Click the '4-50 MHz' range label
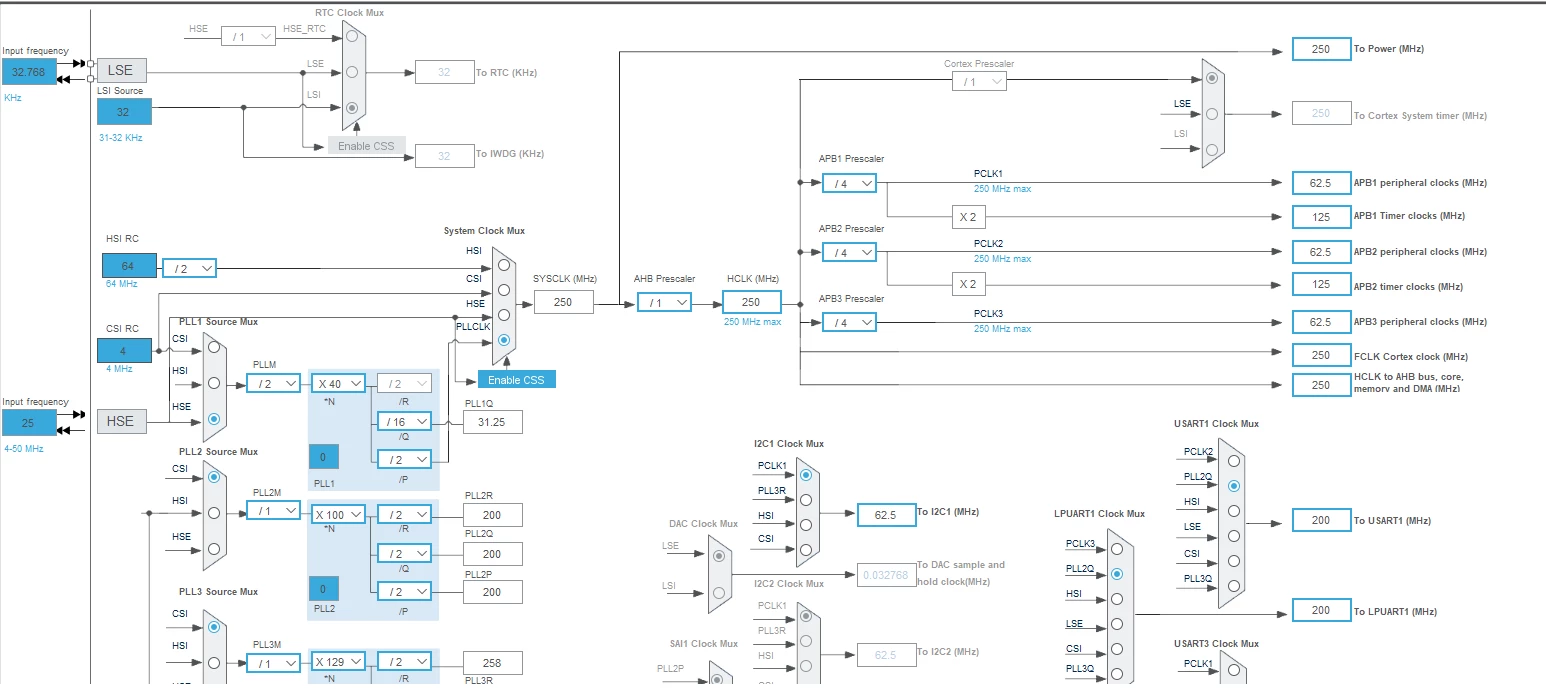Image resolution: width=1546 pixels, height=693 pixels. 24,449
